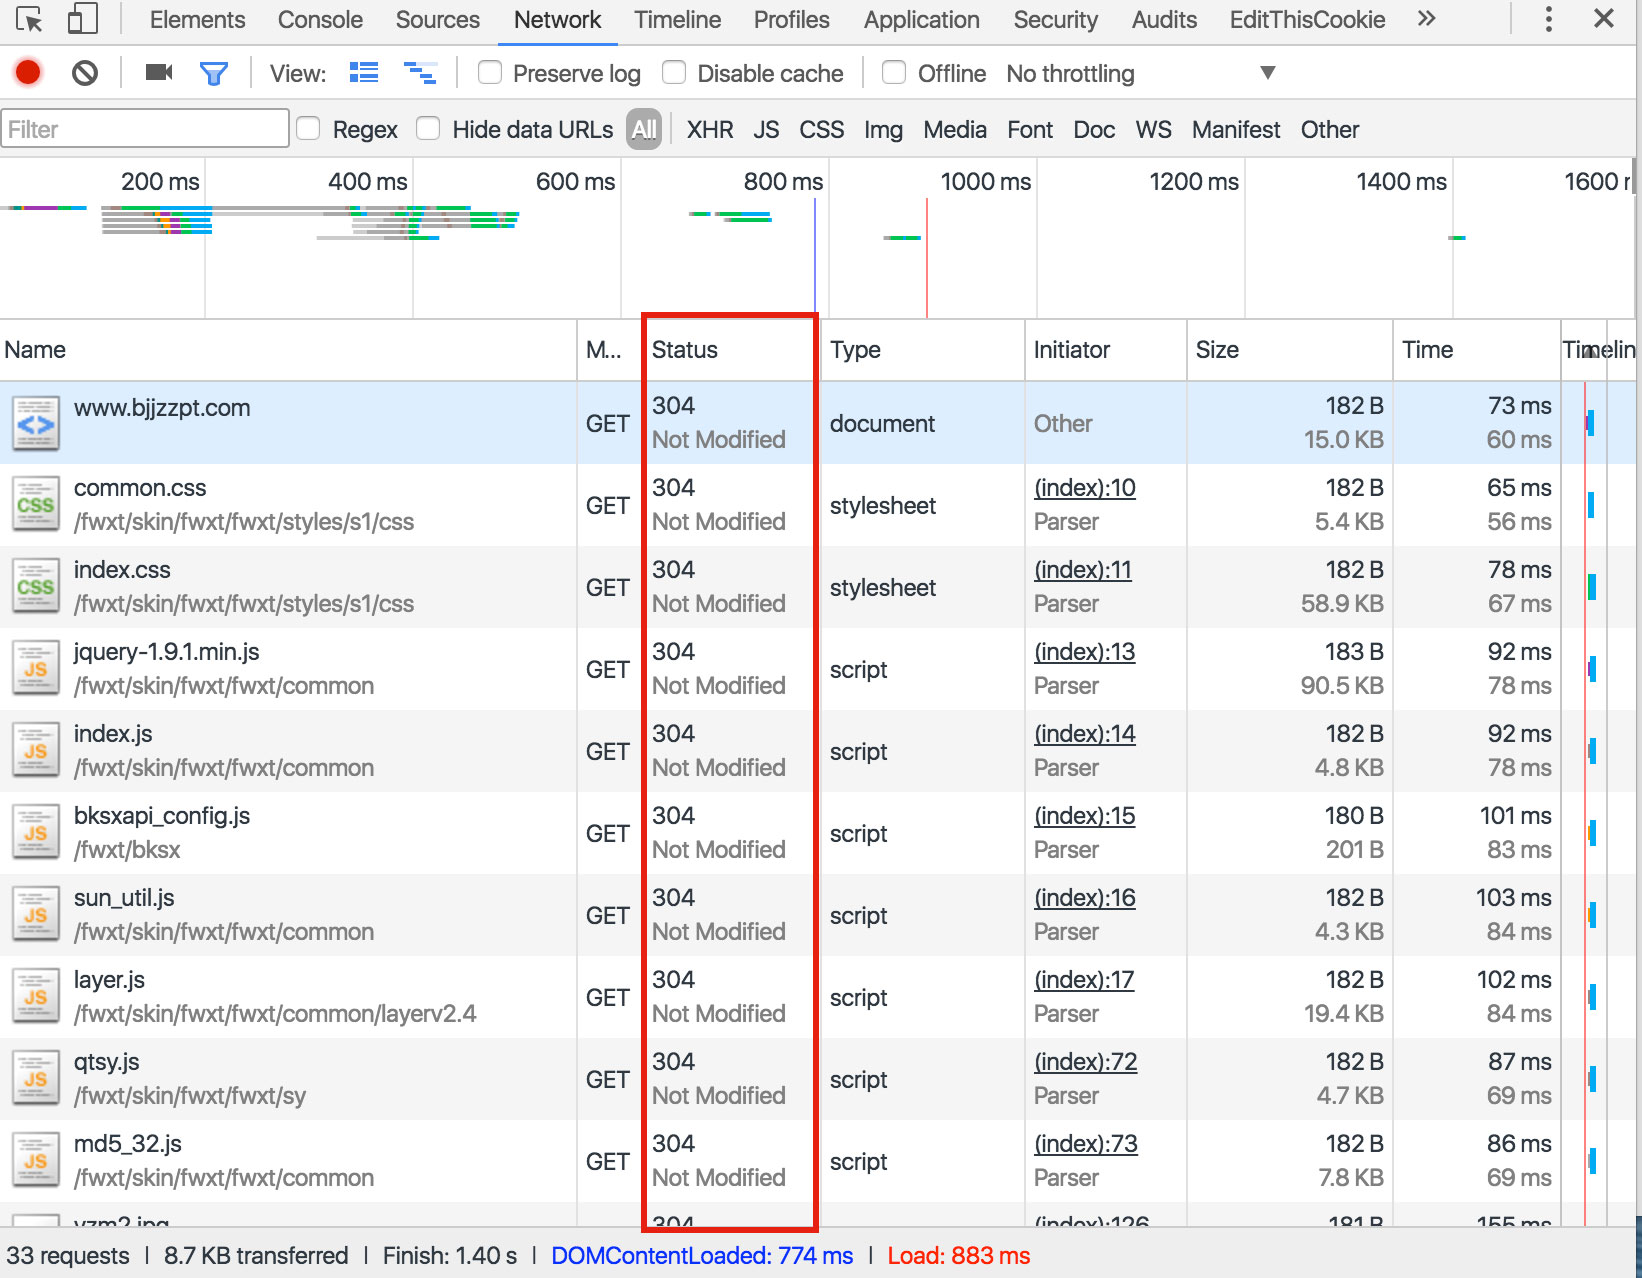This screenshot has width=1642, height=1278.
Task: Enable the Preserve log checkbox
Action: (x=490, y=73)
